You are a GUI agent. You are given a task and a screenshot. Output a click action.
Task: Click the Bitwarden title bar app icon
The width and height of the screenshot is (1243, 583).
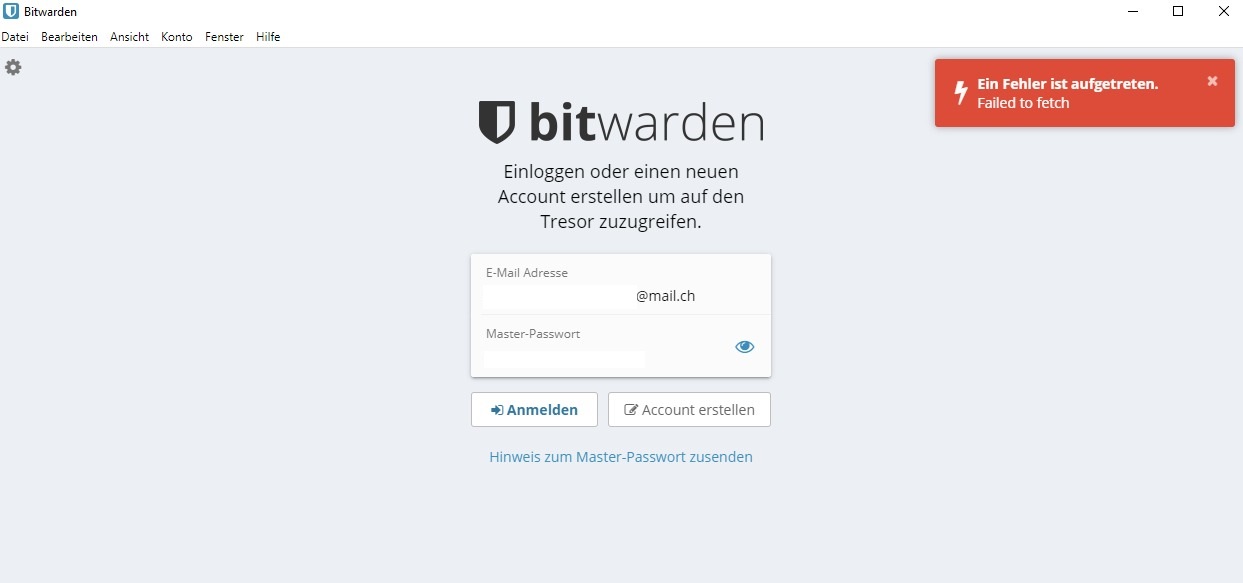[x=11, y=12]
